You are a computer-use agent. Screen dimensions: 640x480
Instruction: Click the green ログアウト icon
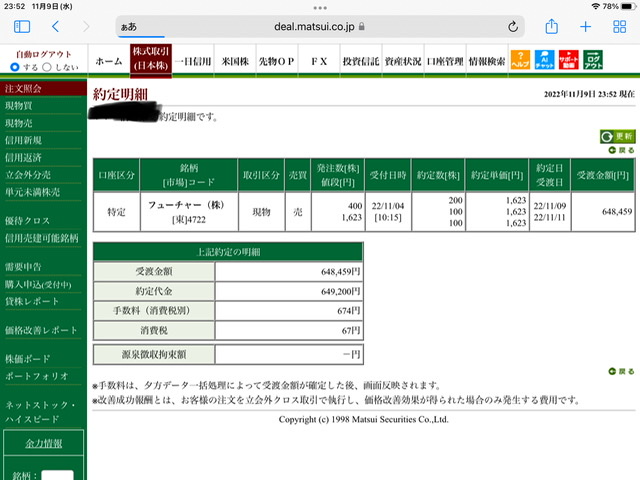[x=593, y=60]
